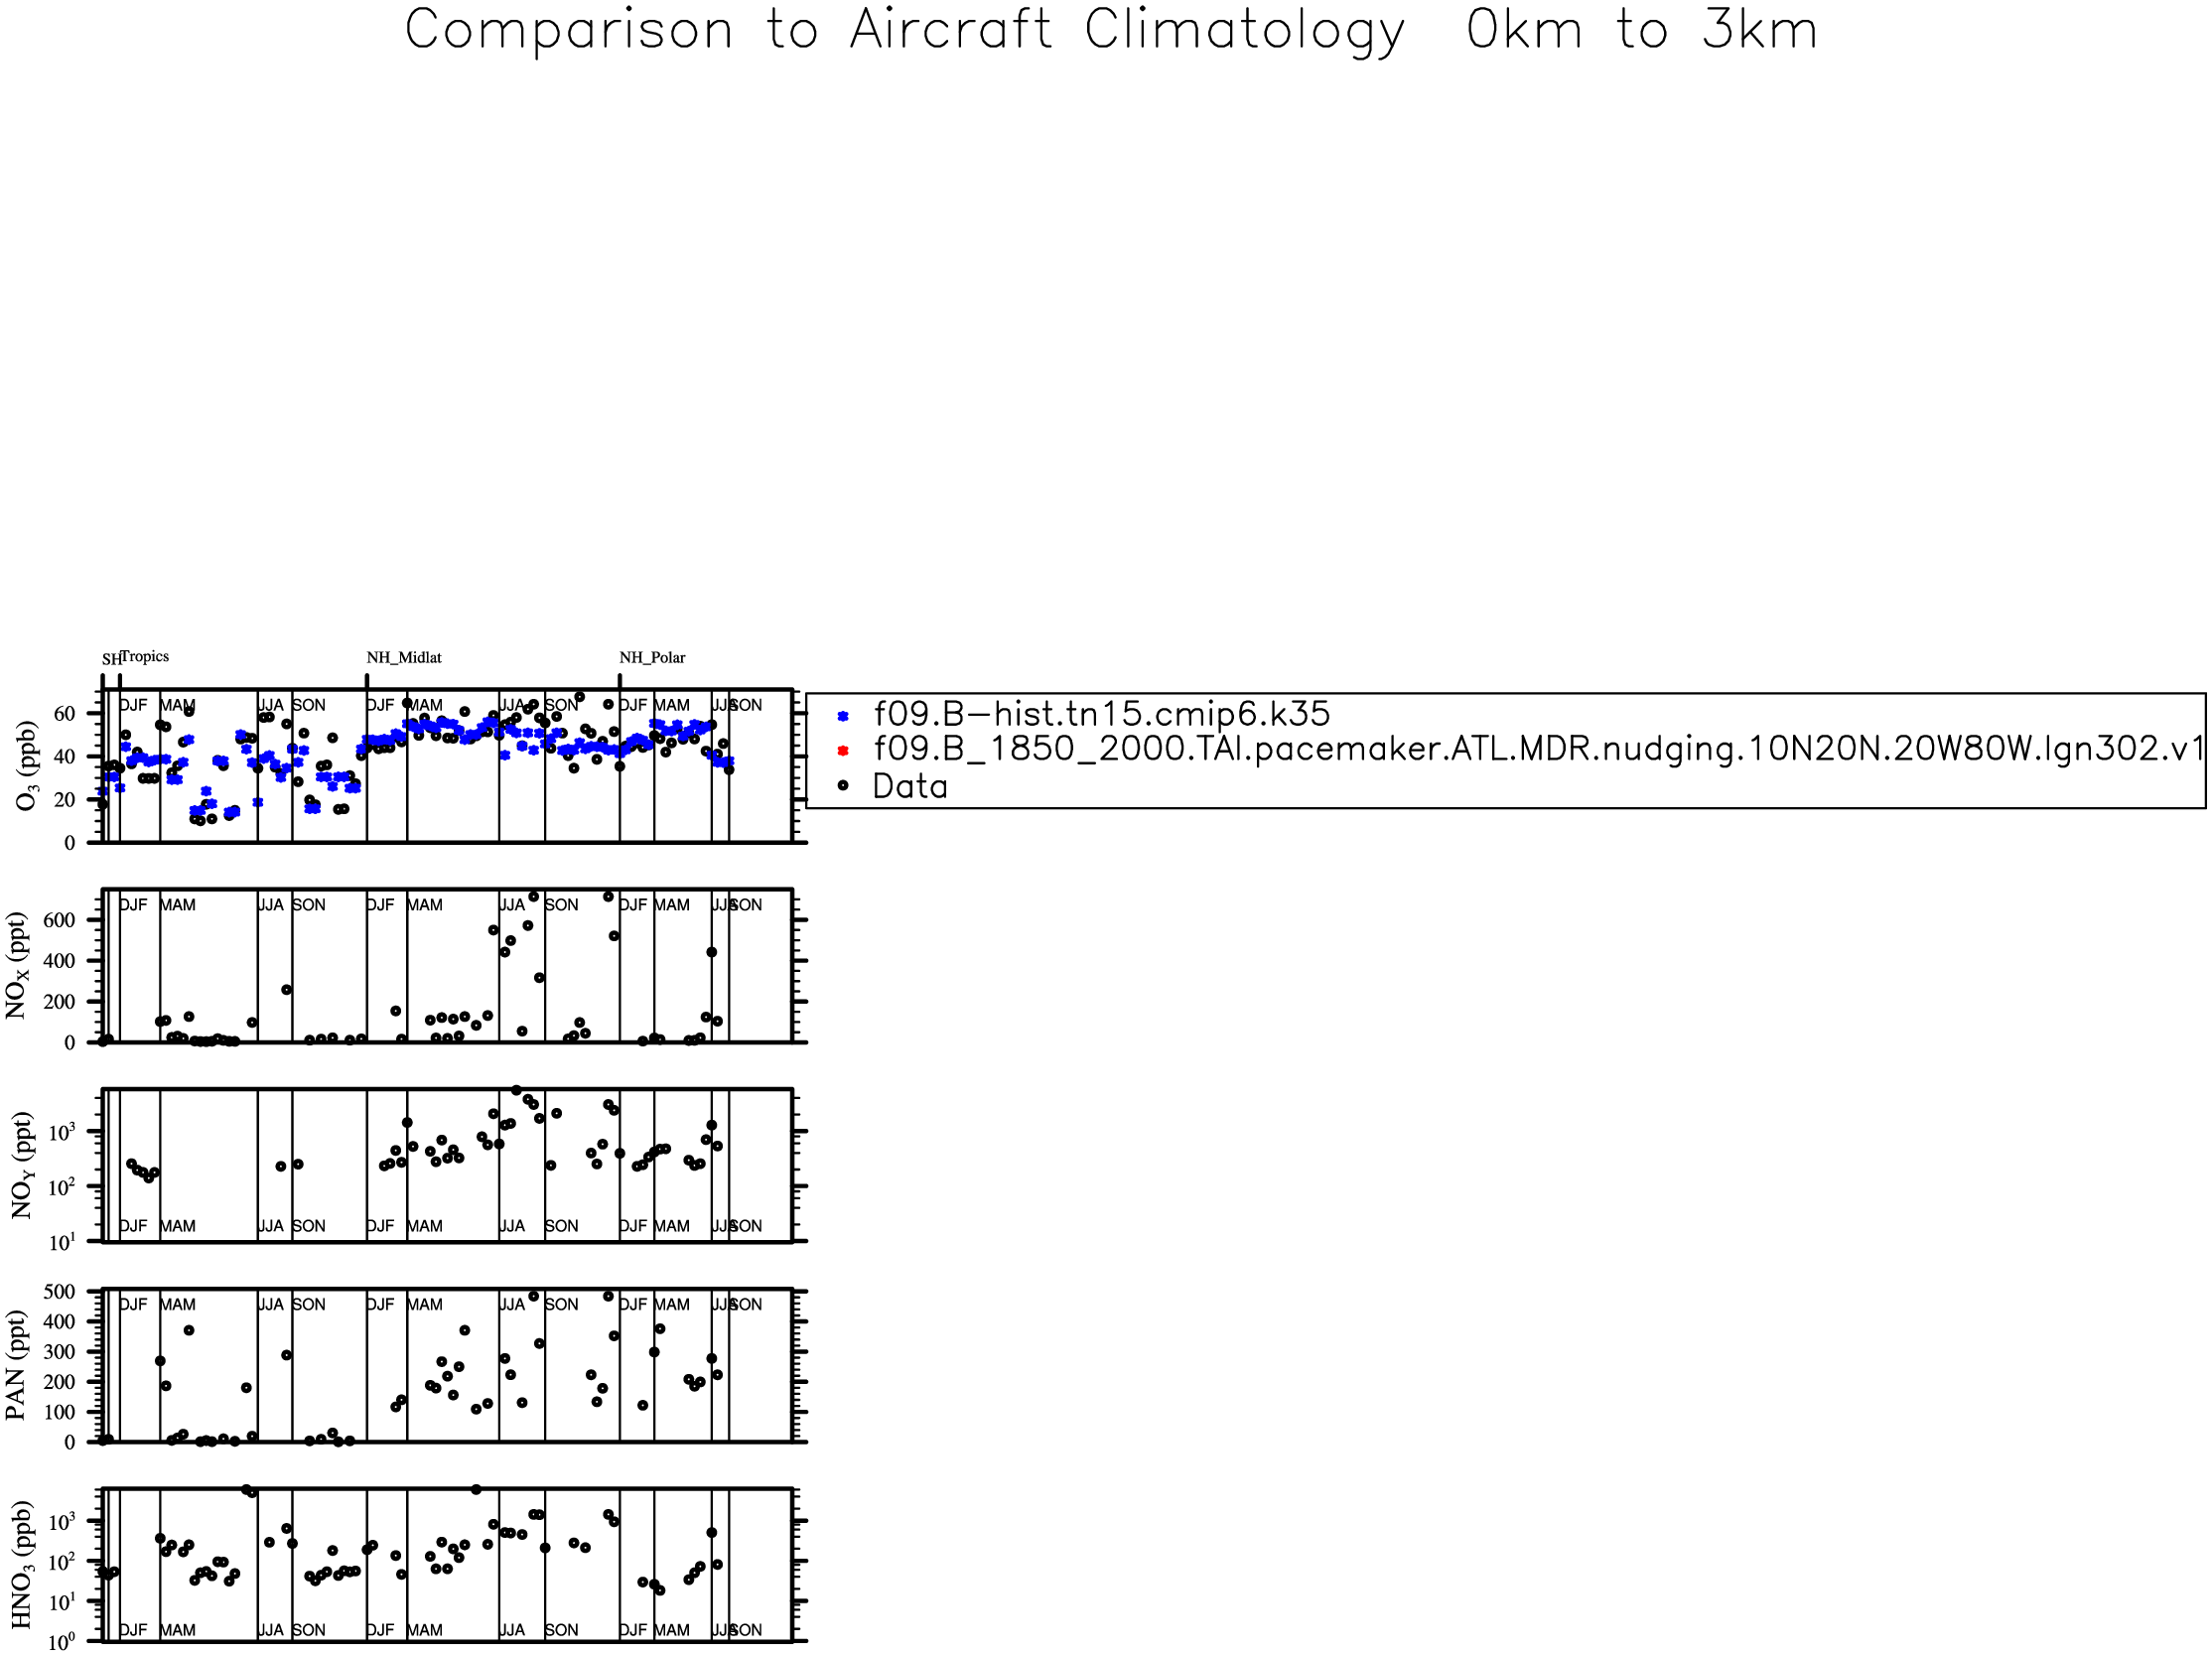Click the 600 tick on NOx axis

[58, 921]
